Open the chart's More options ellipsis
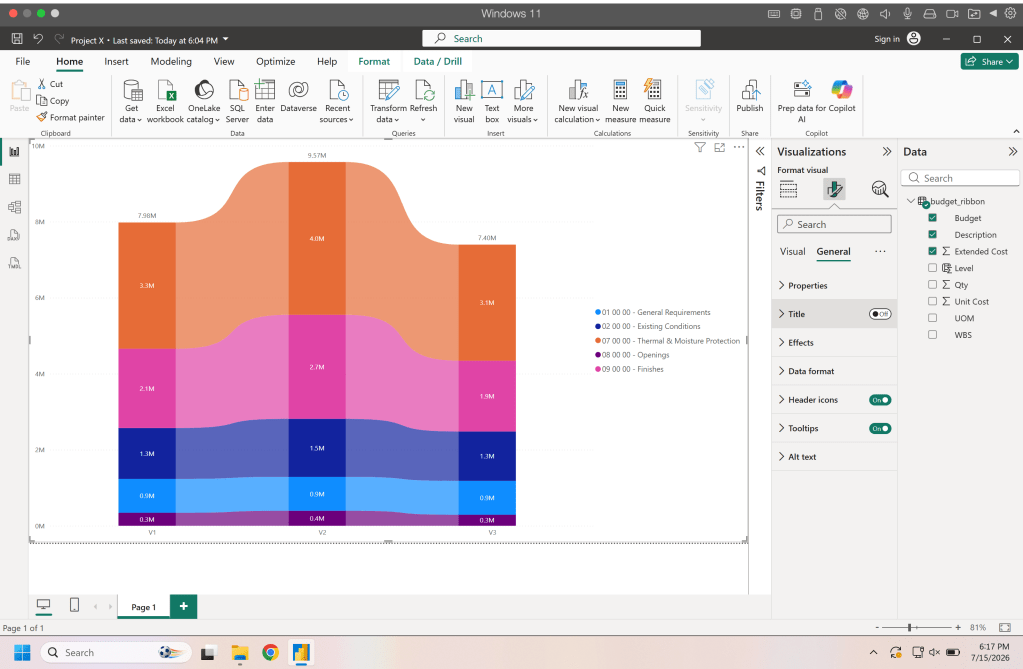 (x=739, y=148)
